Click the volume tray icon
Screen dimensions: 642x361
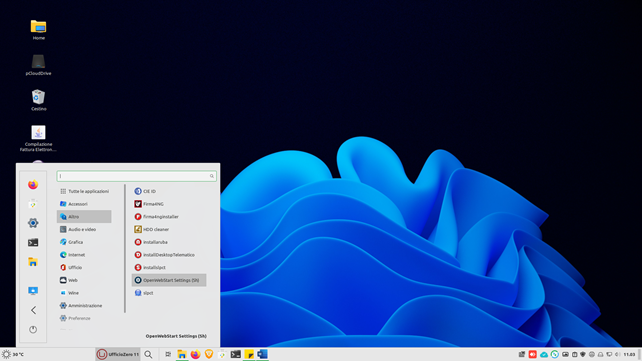[x=617, y=354]
